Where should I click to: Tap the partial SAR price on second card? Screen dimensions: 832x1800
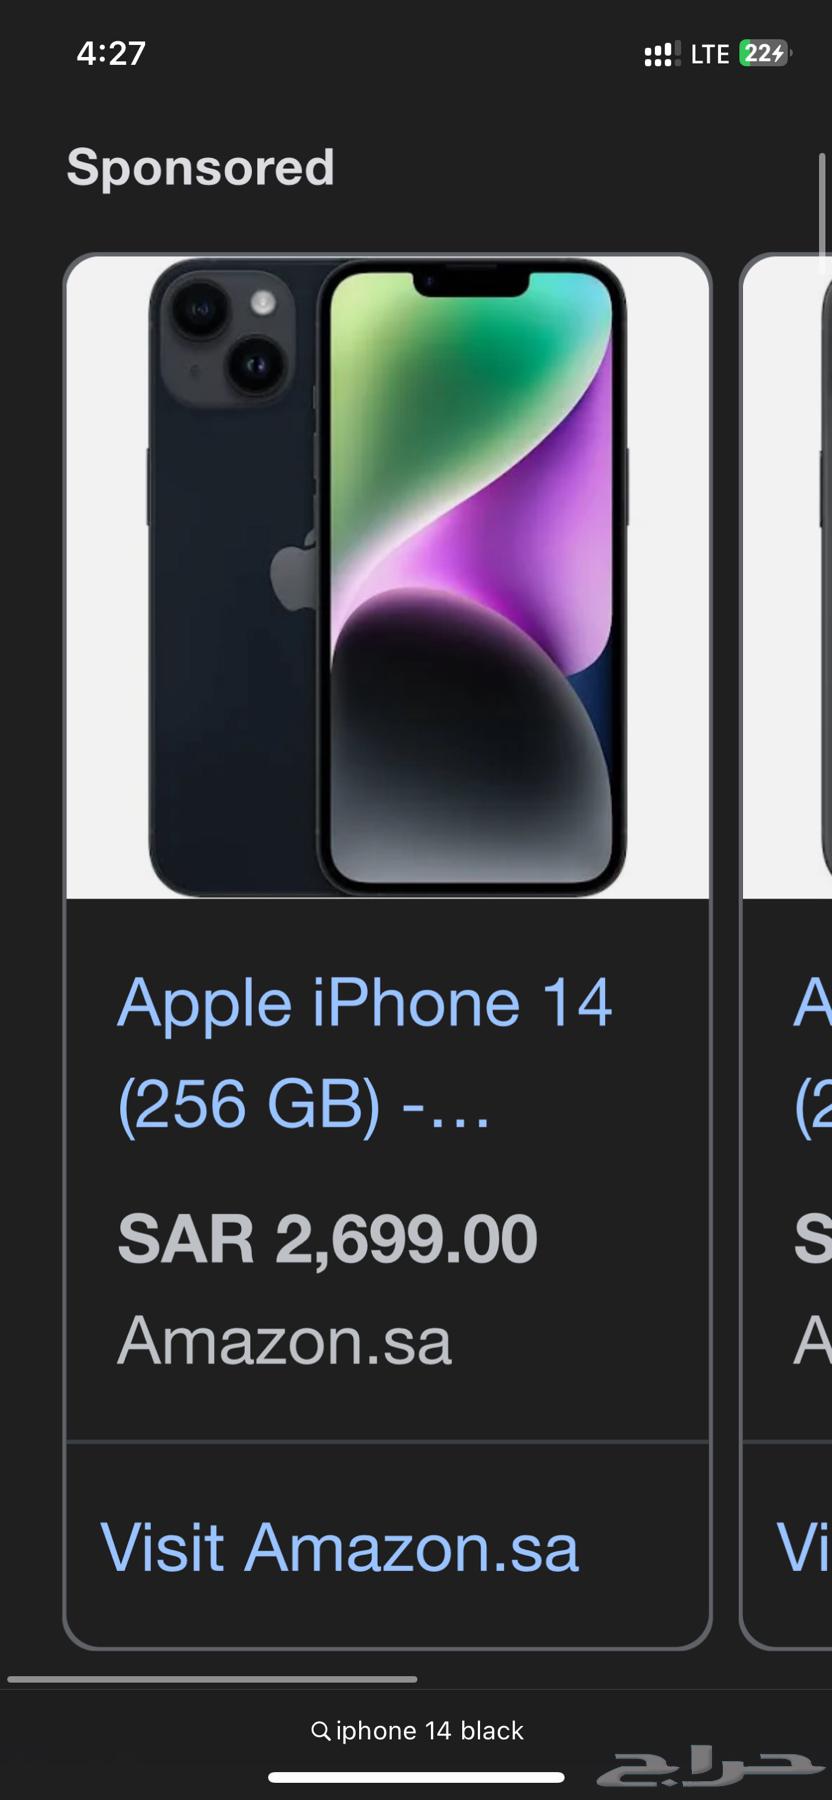pos(815,1237)
